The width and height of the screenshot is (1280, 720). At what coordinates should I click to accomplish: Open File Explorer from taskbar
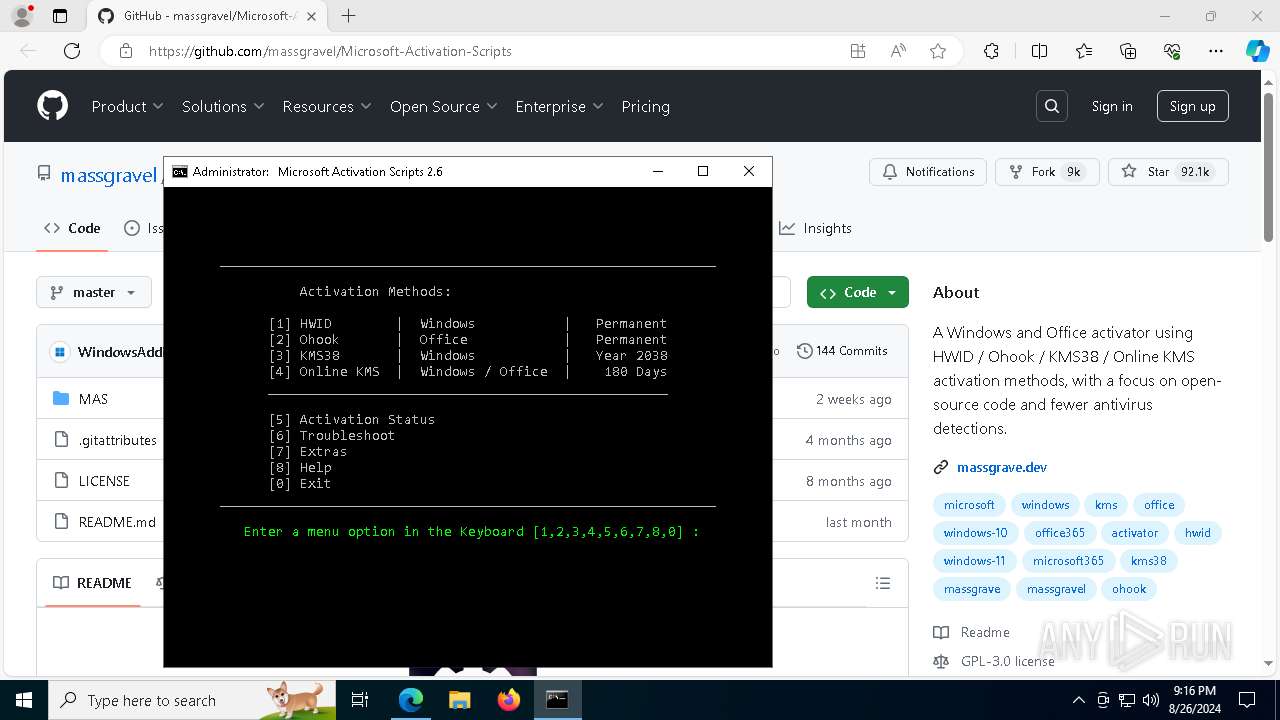[x=459, y=700]
